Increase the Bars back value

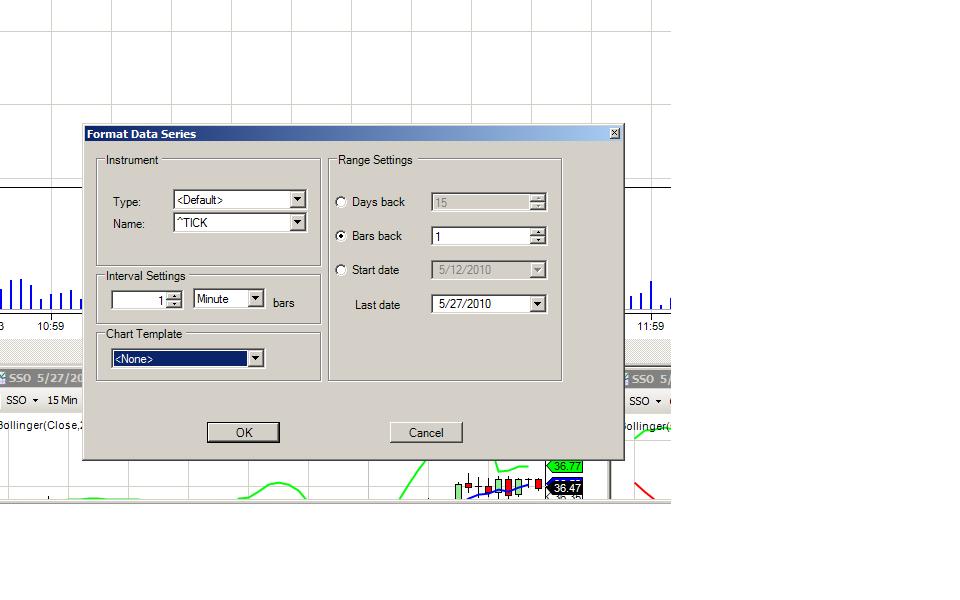[x=538, y=232]
